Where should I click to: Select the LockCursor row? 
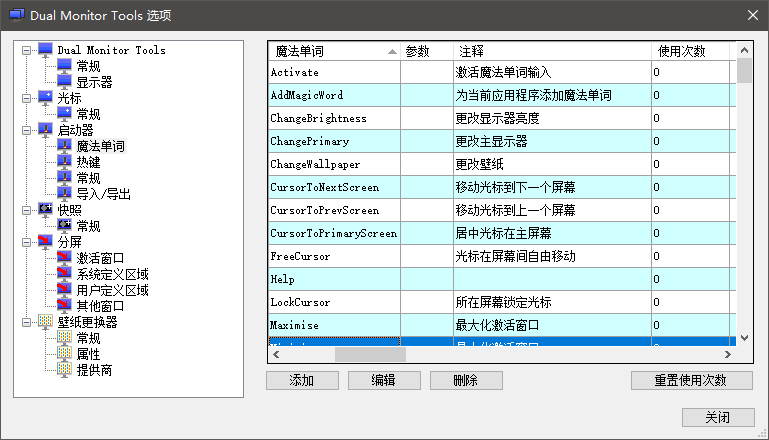click(502, 302)
